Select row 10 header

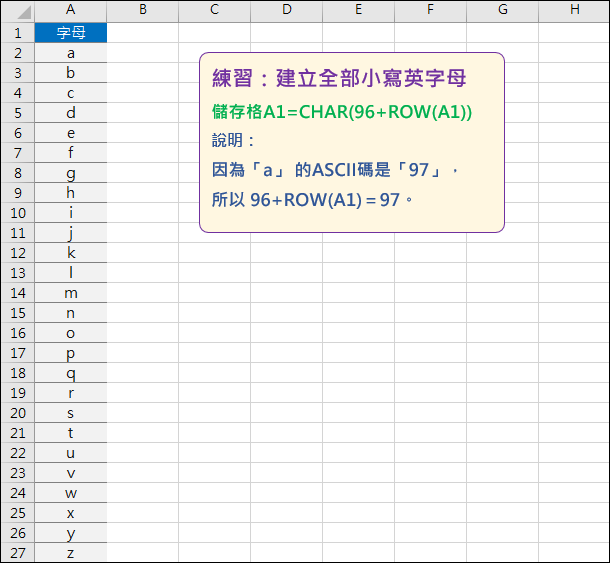(18, 213)
